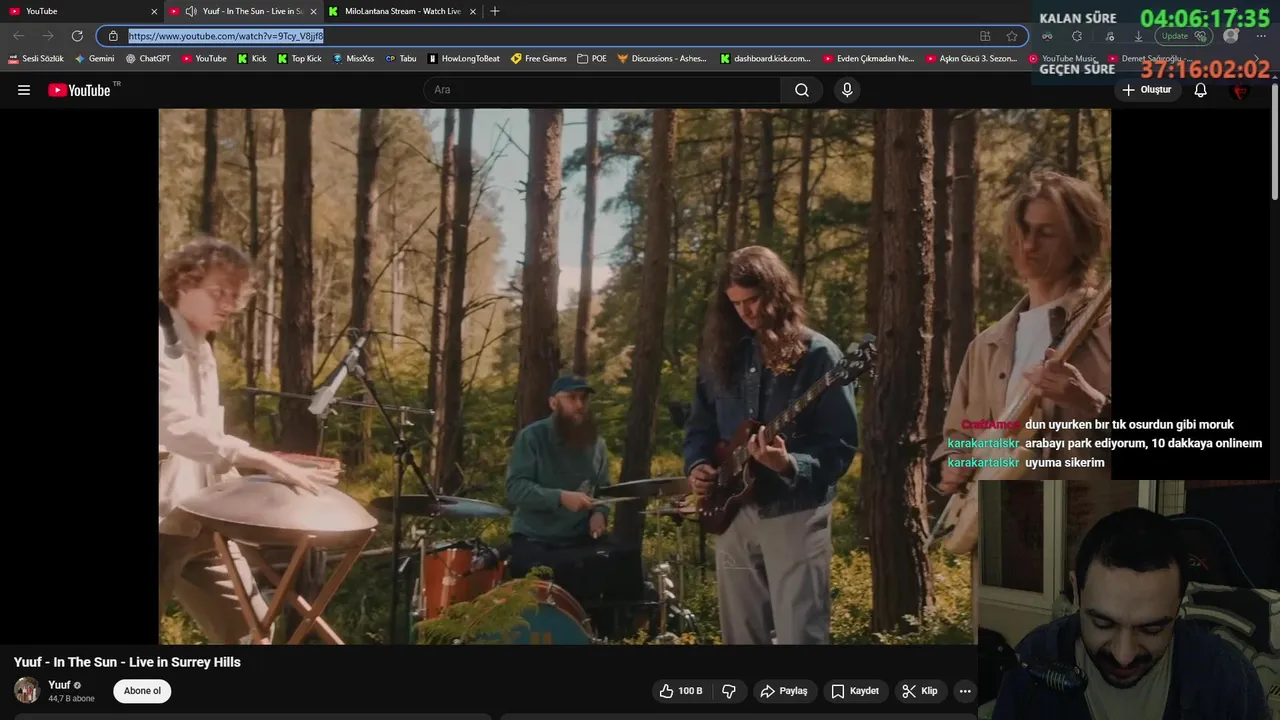Open the media control music icon
1280x720 pixels.
(1110, 36)
